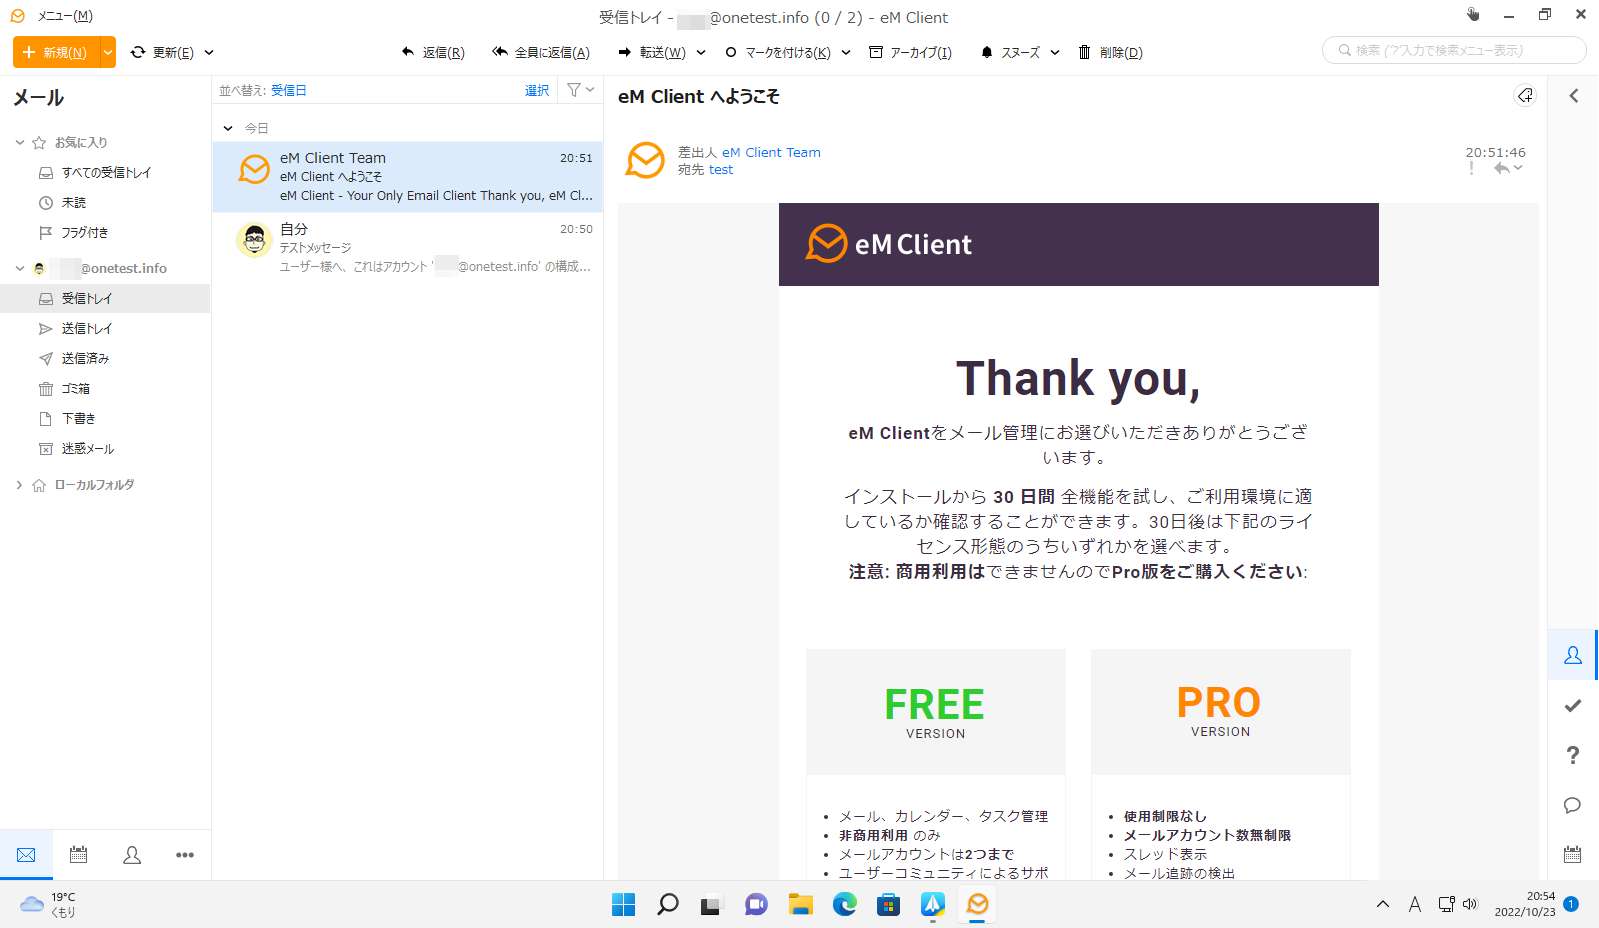The height and width of the screenshot is (928, 1599).
Task: Expand the マークを付ける dropdown arrow
Action: 846,52
